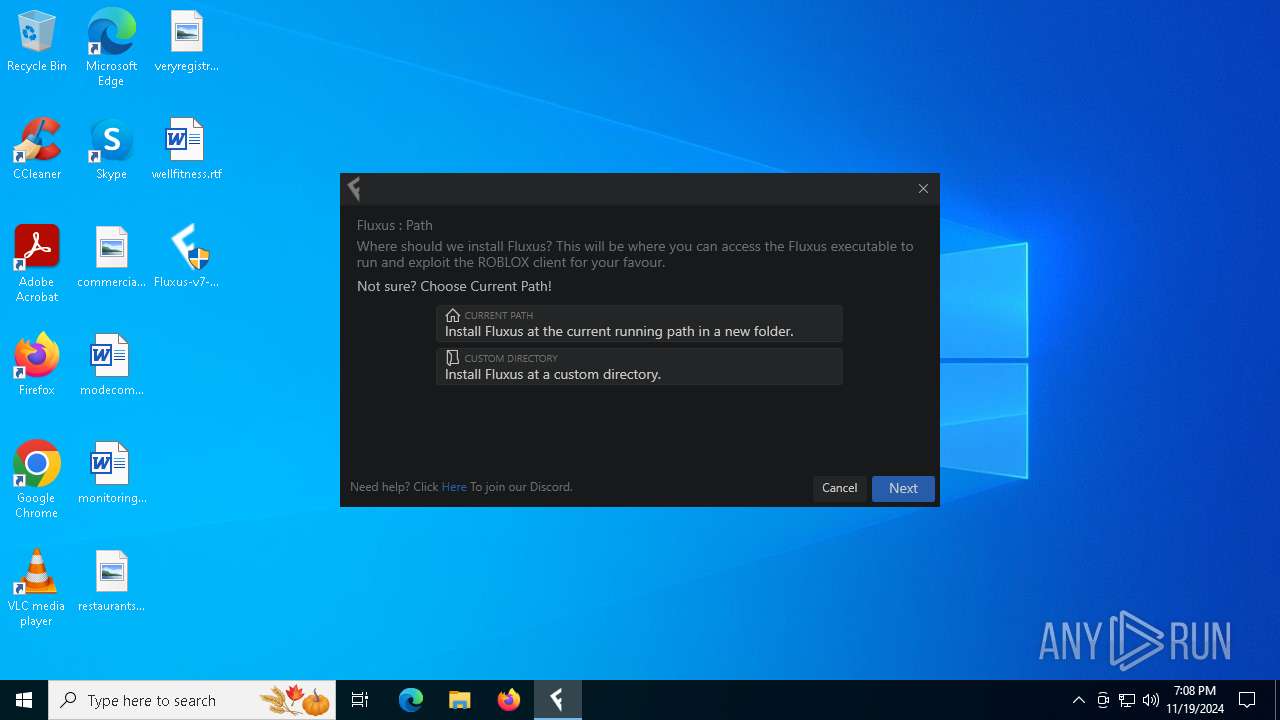Click the taskbar search box
The width and height of the screenshot is (1280, 720).
pyautogui.click(x=192, y=700)
